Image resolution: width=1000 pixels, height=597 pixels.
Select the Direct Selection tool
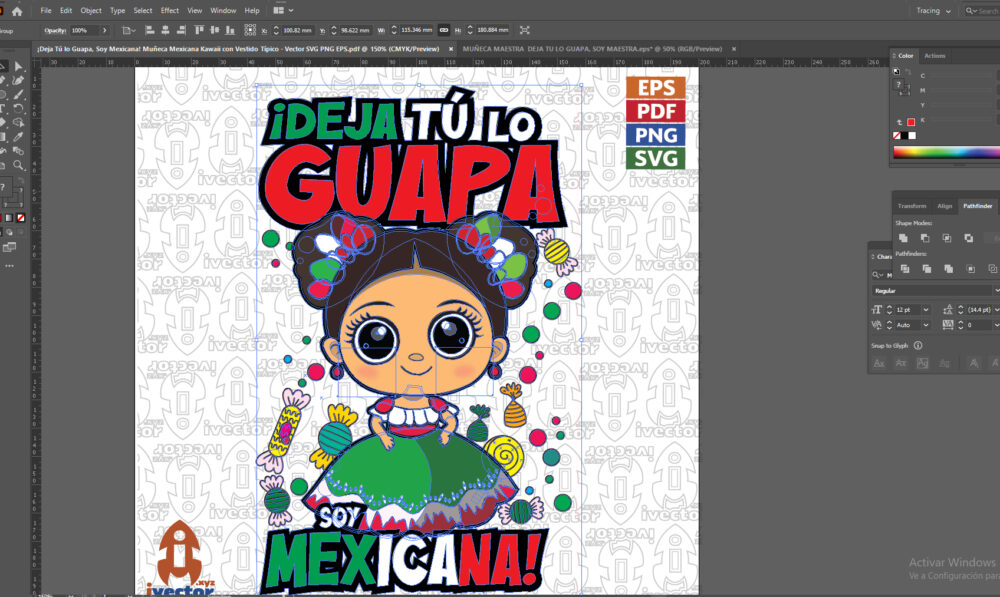(x=18, y=66)
